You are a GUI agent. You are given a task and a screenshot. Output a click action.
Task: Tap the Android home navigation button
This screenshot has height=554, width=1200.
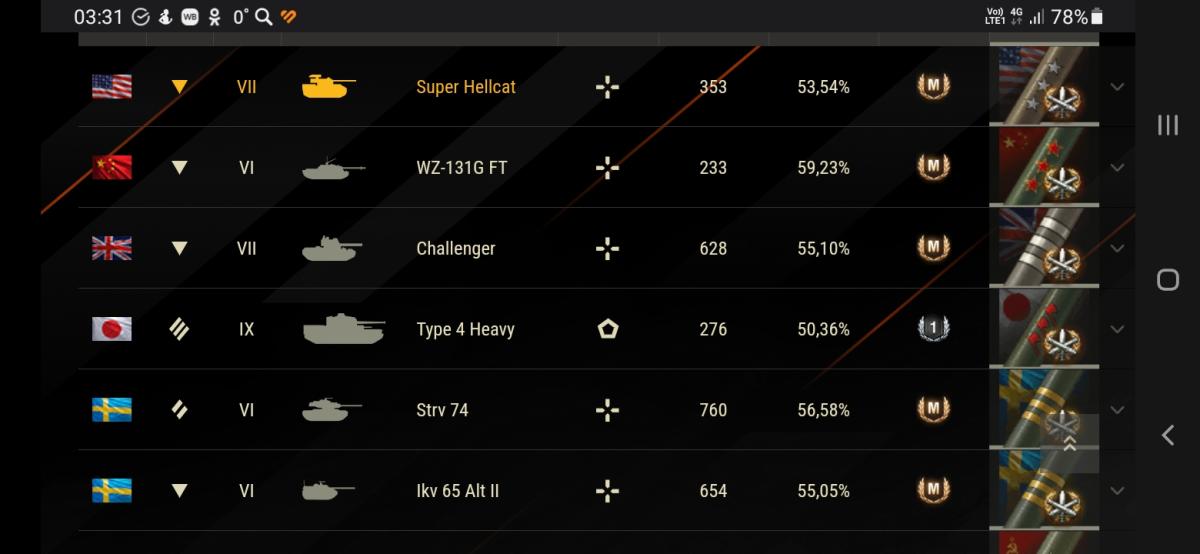(x=1167, y=279)
